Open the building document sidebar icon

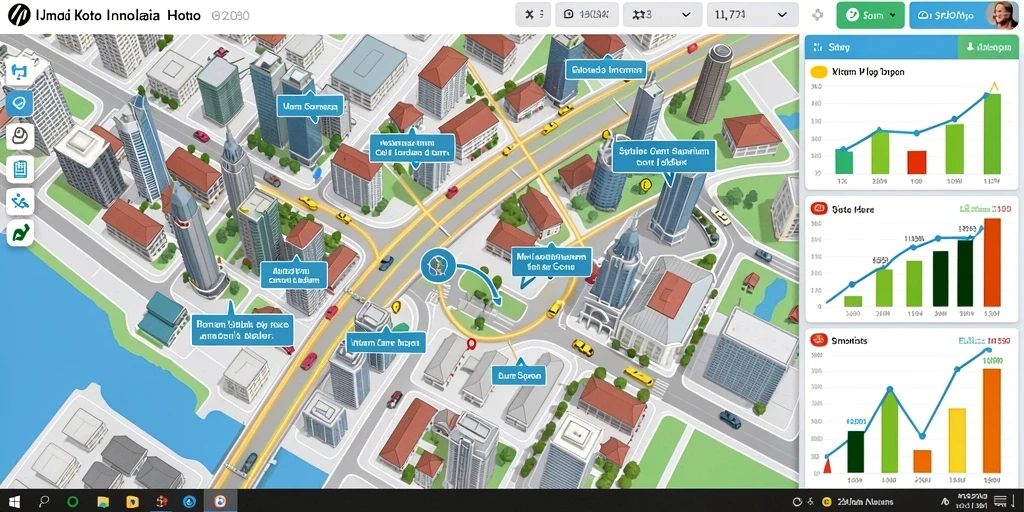[x=20, y=170]
